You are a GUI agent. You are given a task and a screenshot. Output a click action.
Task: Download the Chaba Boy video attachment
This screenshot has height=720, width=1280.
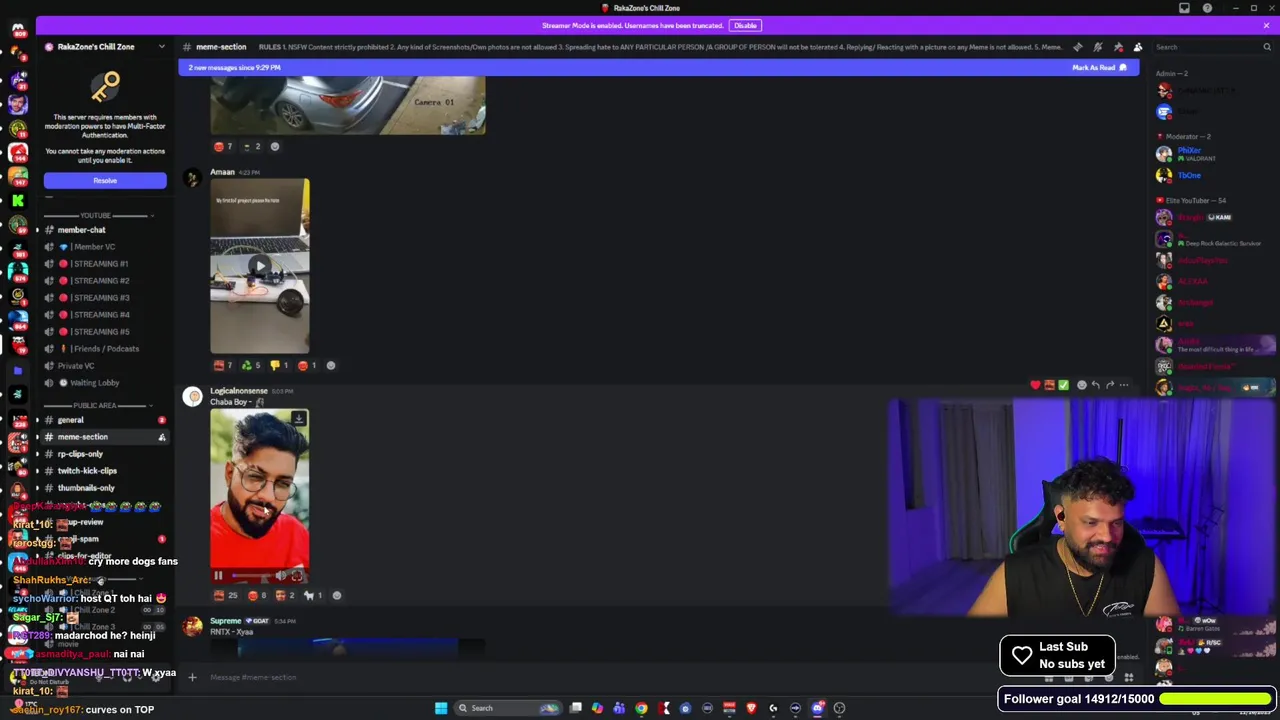pyautogui.click(x=298, y=419)
